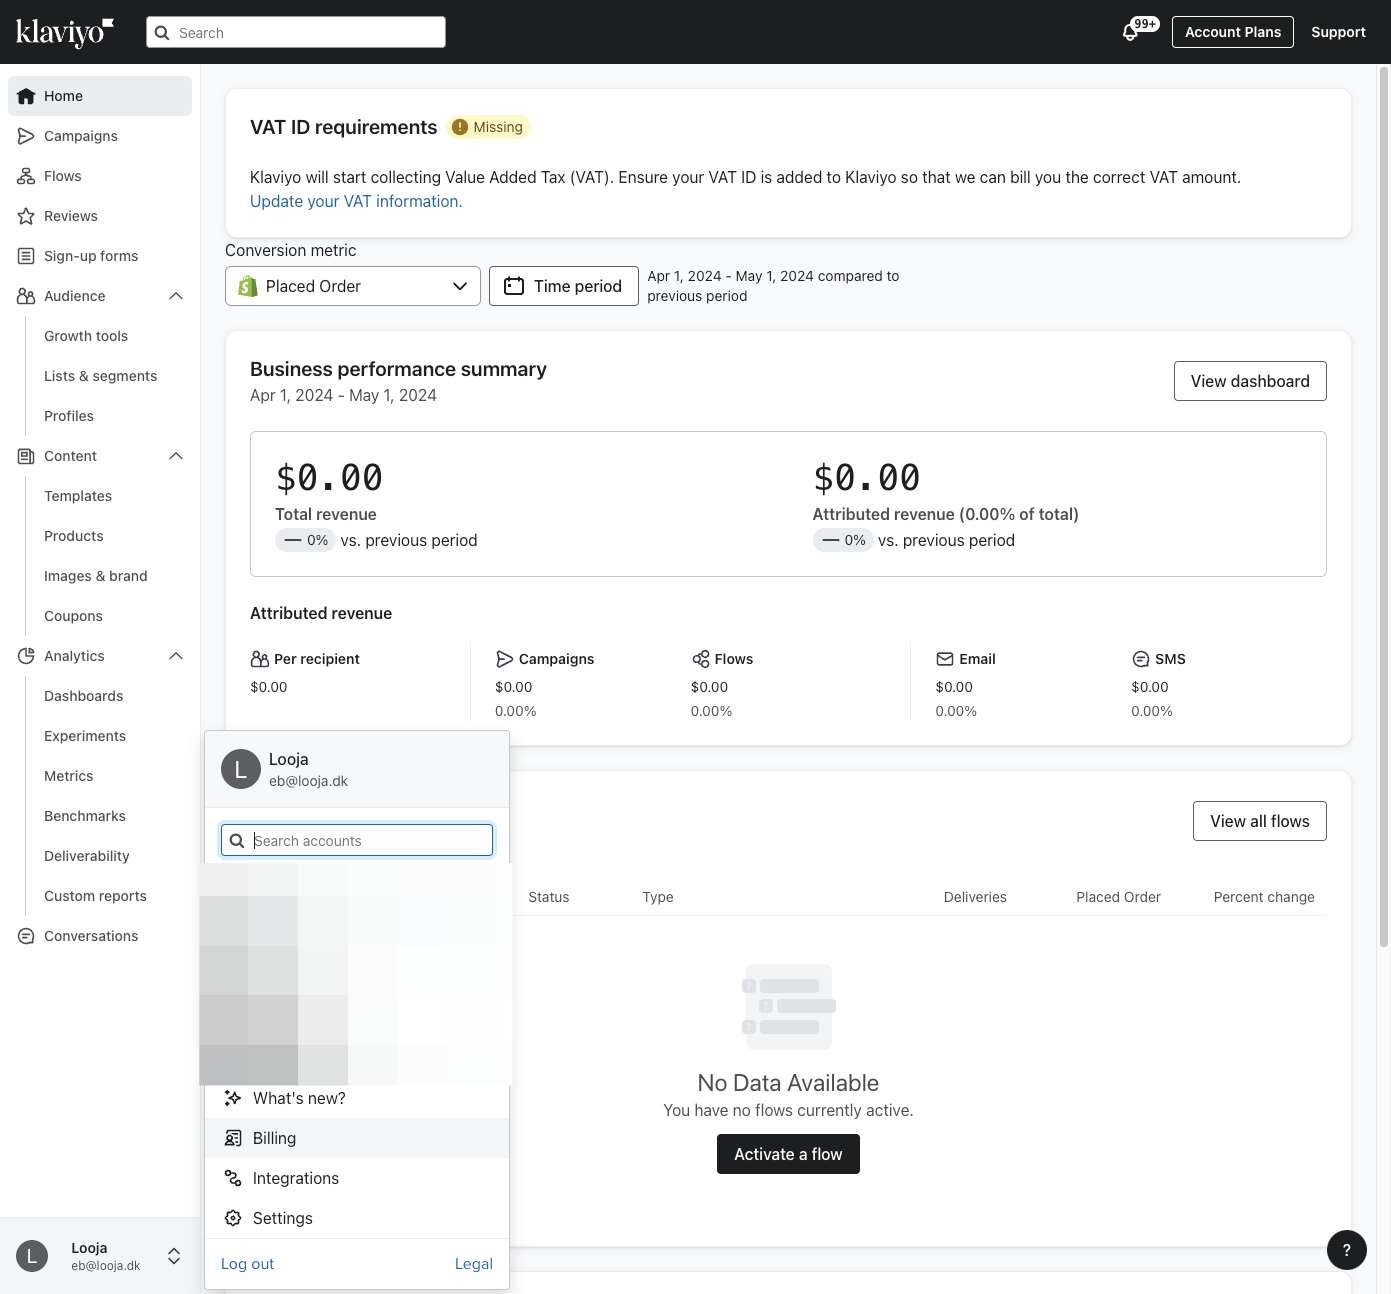Open the notifications bell icon
The width and height of the screenshot is (1391, 1294).
point(1131,32)
